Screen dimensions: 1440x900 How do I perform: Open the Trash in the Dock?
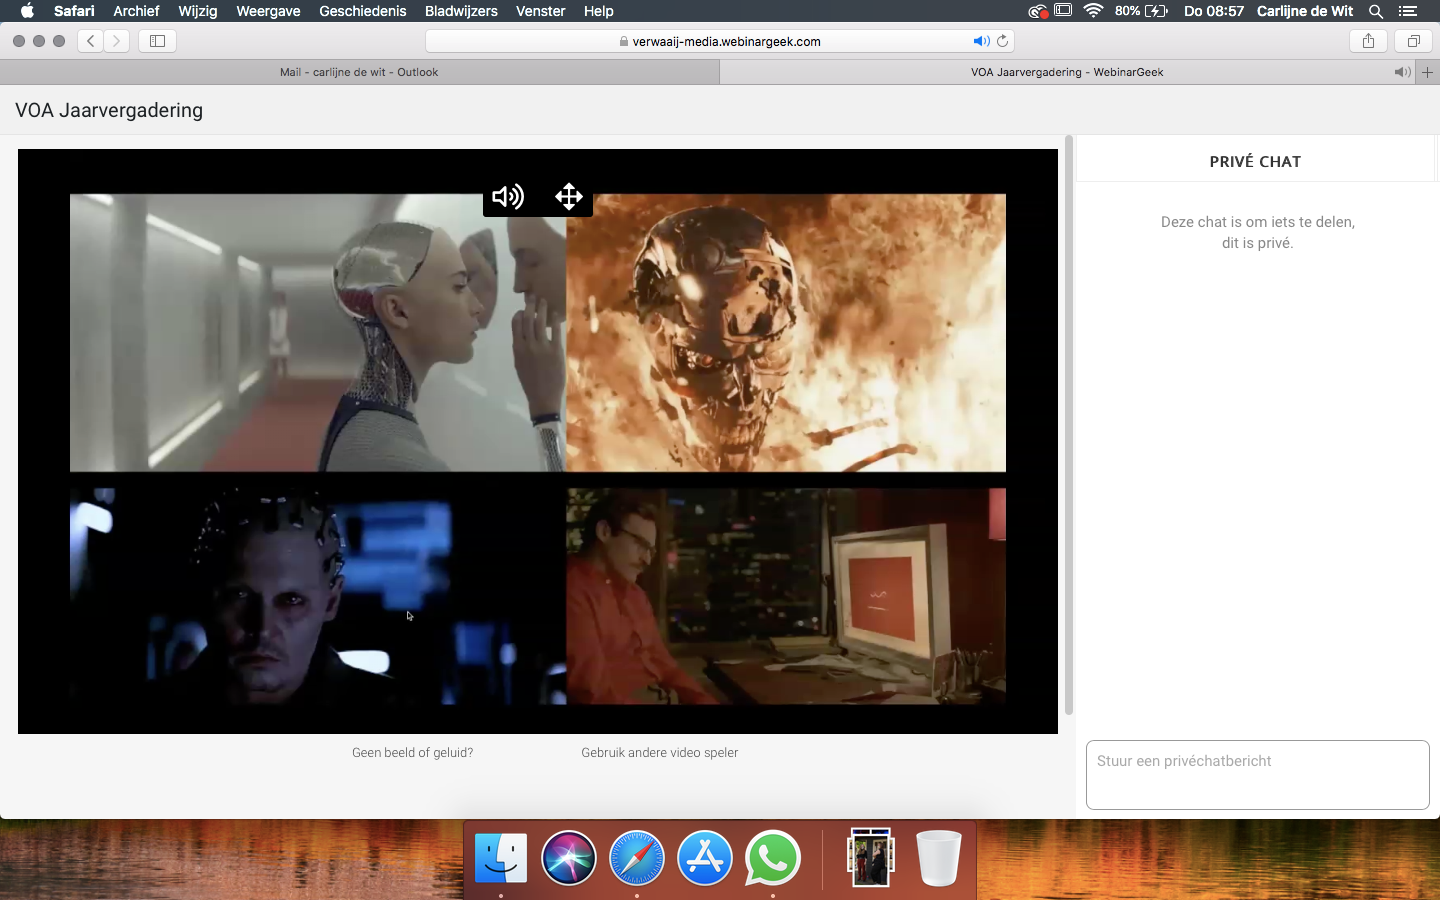tap(939, 858)
